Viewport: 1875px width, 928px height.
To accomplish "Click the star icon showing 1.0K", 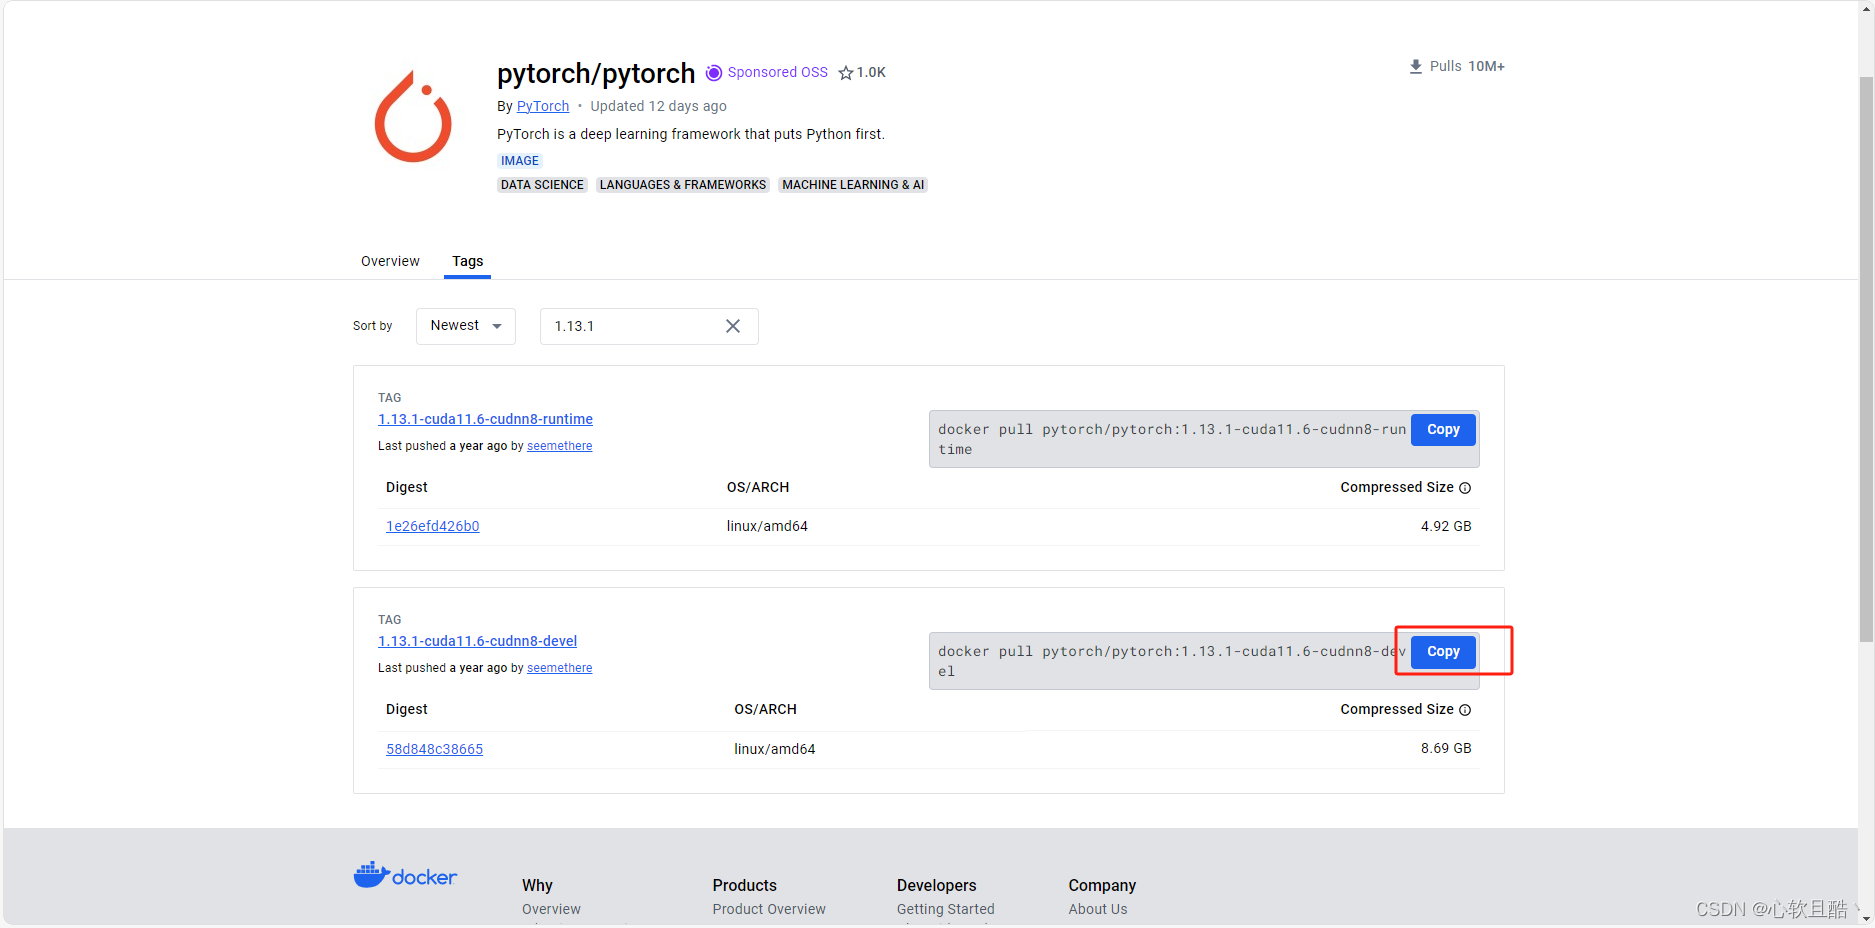I will pyautogui.click(x=843, y=72).
